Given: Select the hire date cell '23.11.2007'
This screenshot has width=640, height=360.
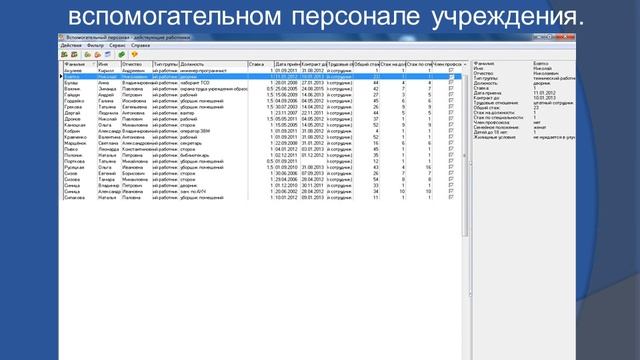Looking at the screenshot, I should coord(287,113).
